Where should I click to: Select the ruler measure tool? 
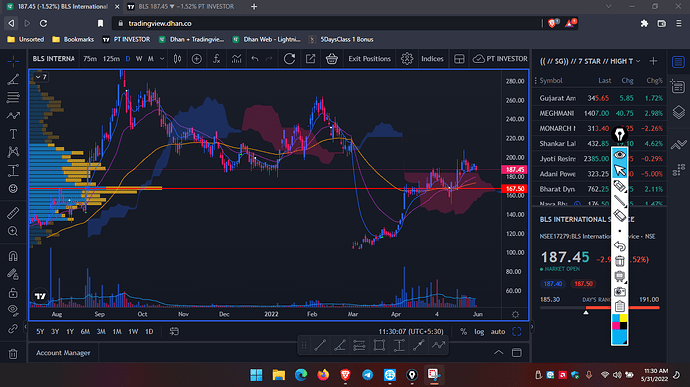click(13, 213)
